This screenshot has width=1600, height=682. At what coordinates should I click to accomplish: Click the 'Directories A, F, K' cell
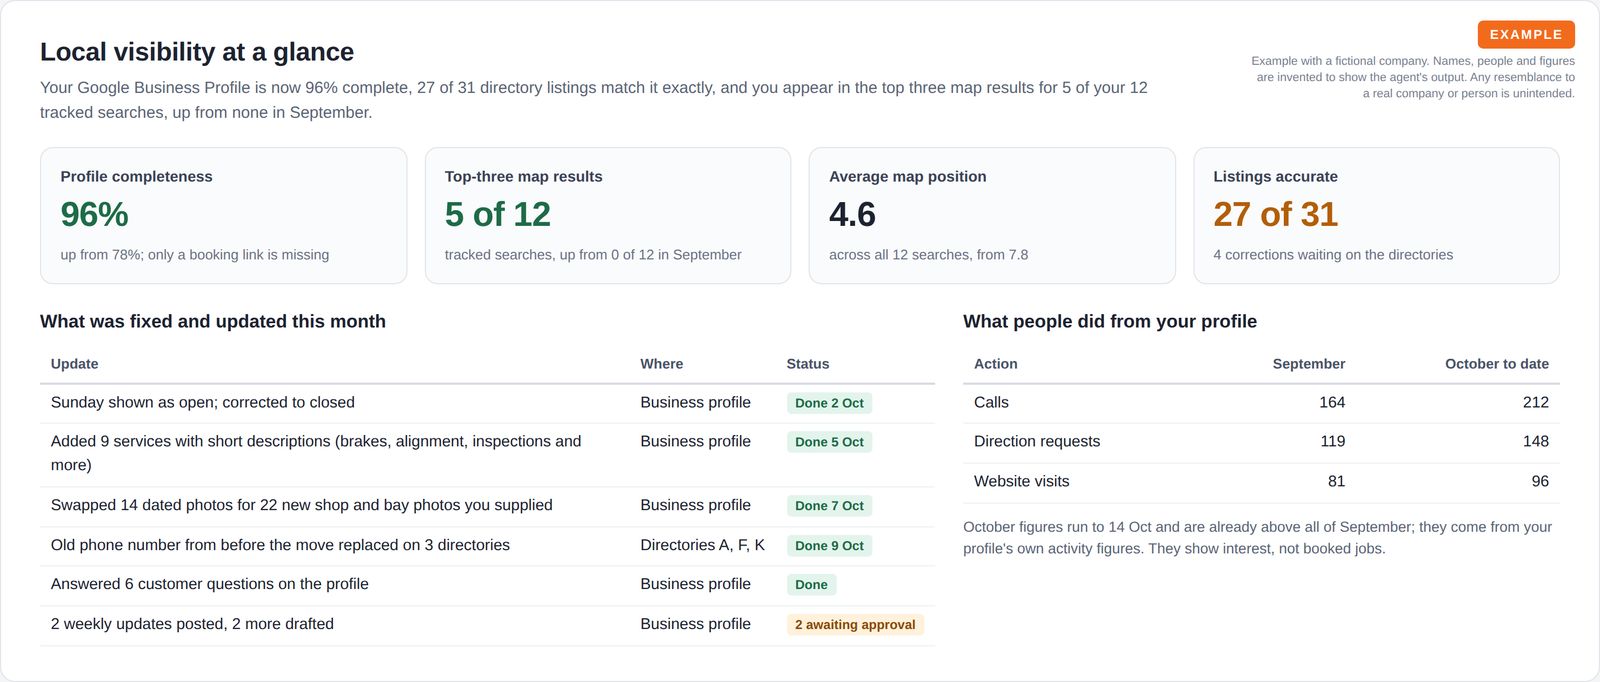coord(702,545)
